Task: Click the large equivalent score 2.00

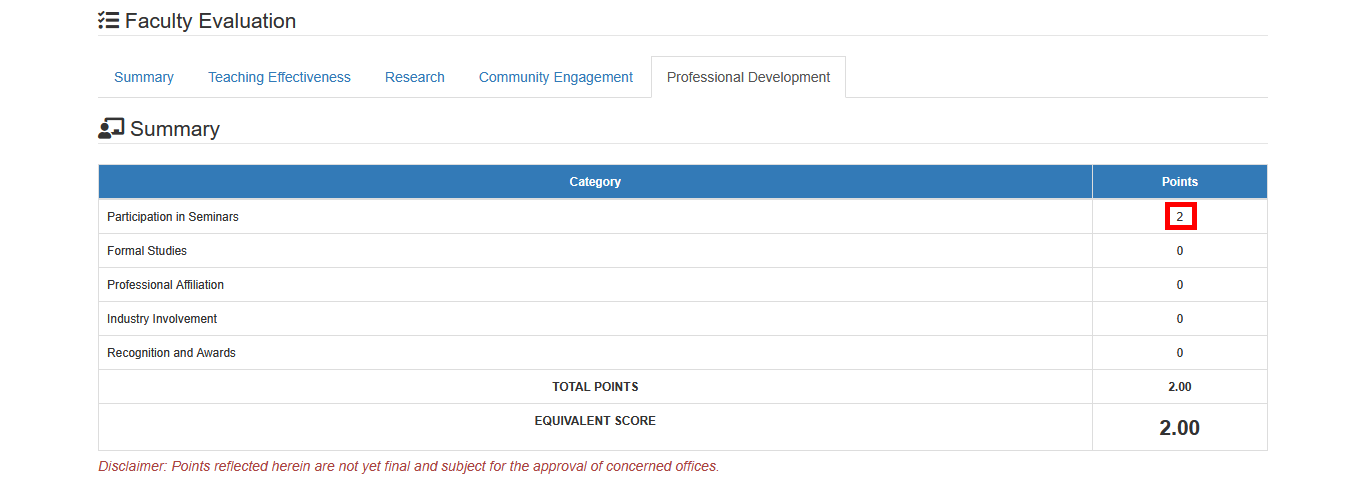Action: coord(1180,428)
